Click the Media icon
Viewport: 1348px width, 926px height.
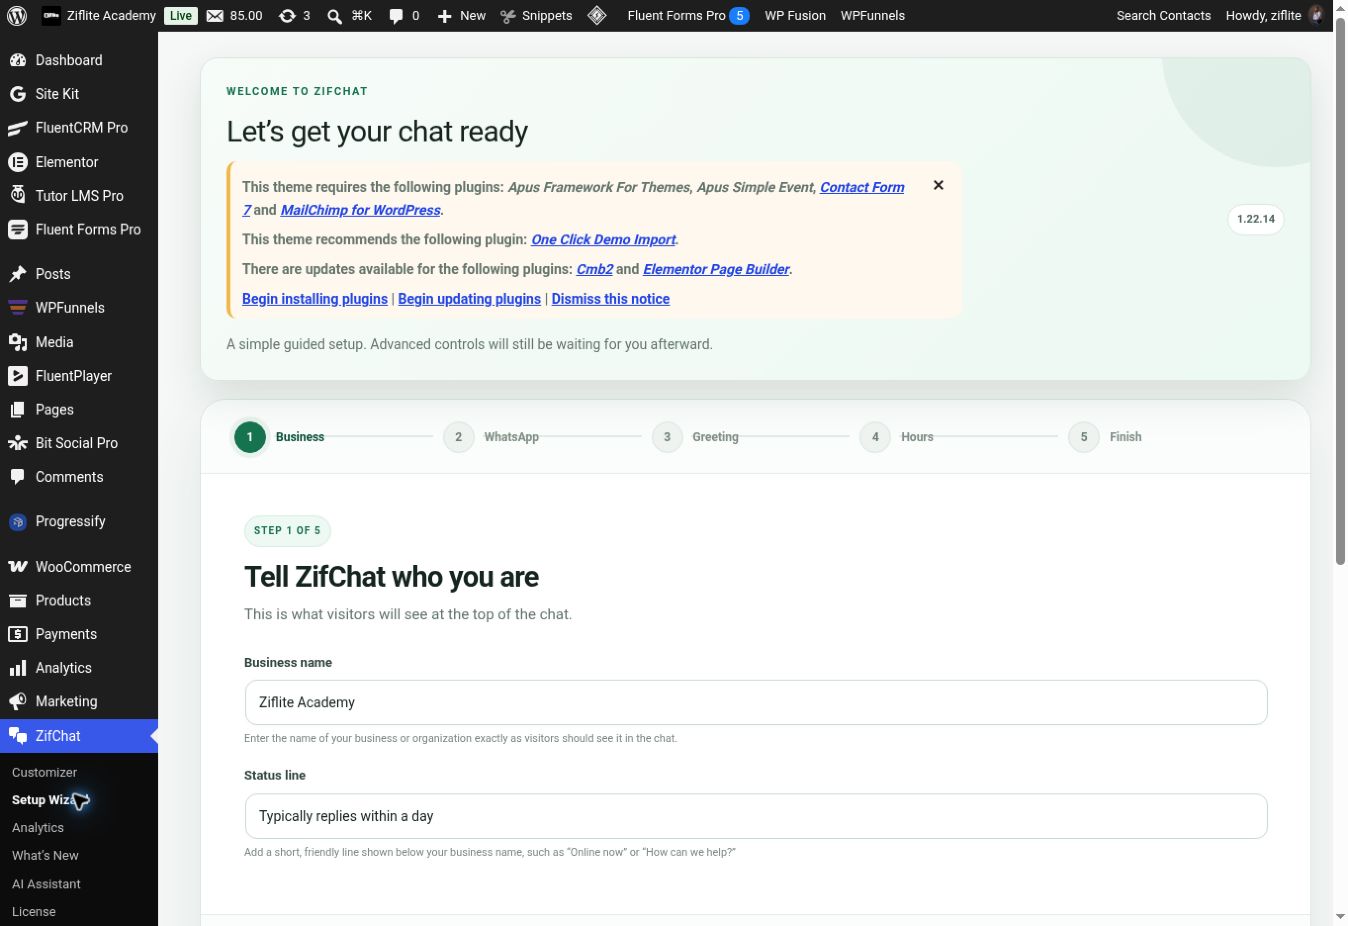[17, 342]
